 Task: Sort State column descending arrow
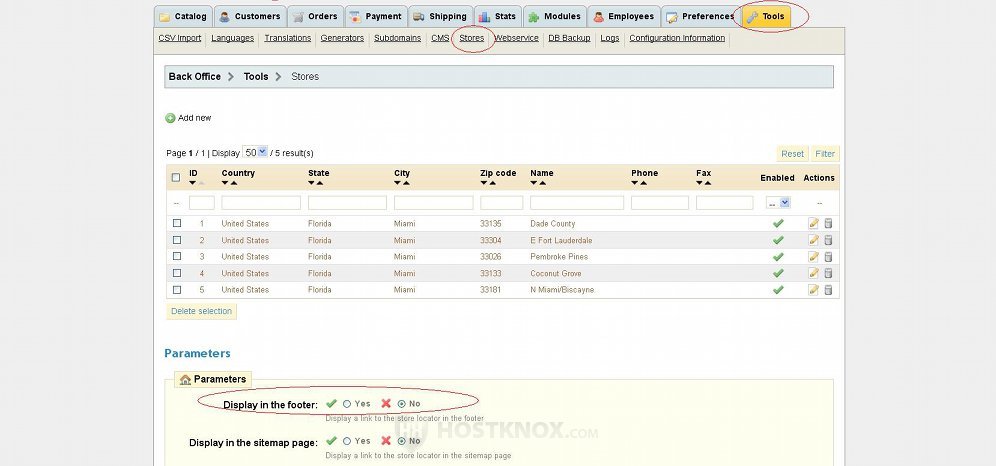click(311, 183)
